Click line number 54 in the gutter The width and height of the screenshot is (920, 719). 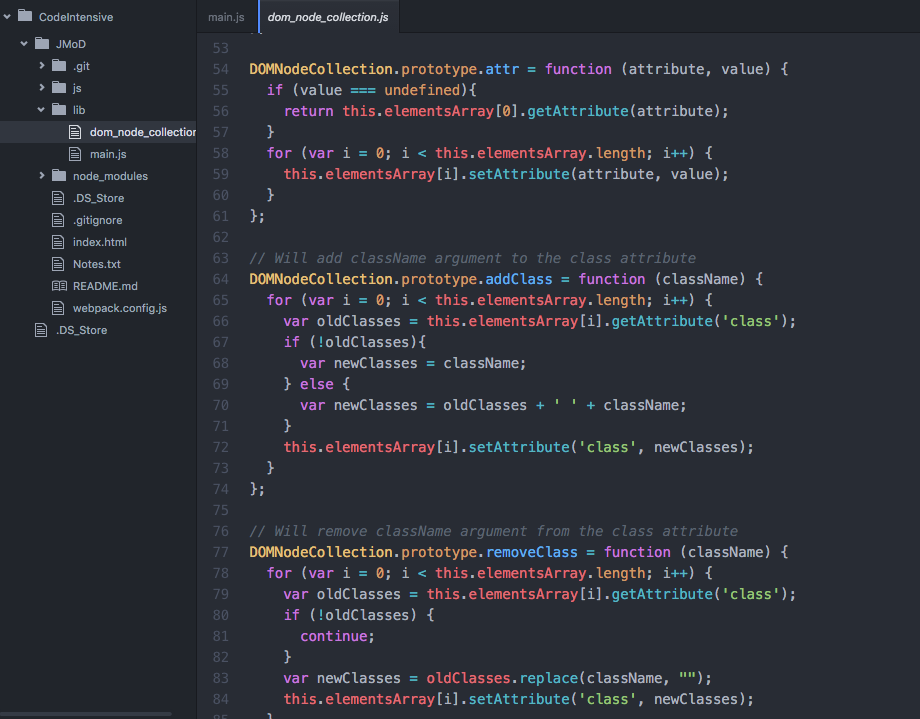tap(221, 69)
